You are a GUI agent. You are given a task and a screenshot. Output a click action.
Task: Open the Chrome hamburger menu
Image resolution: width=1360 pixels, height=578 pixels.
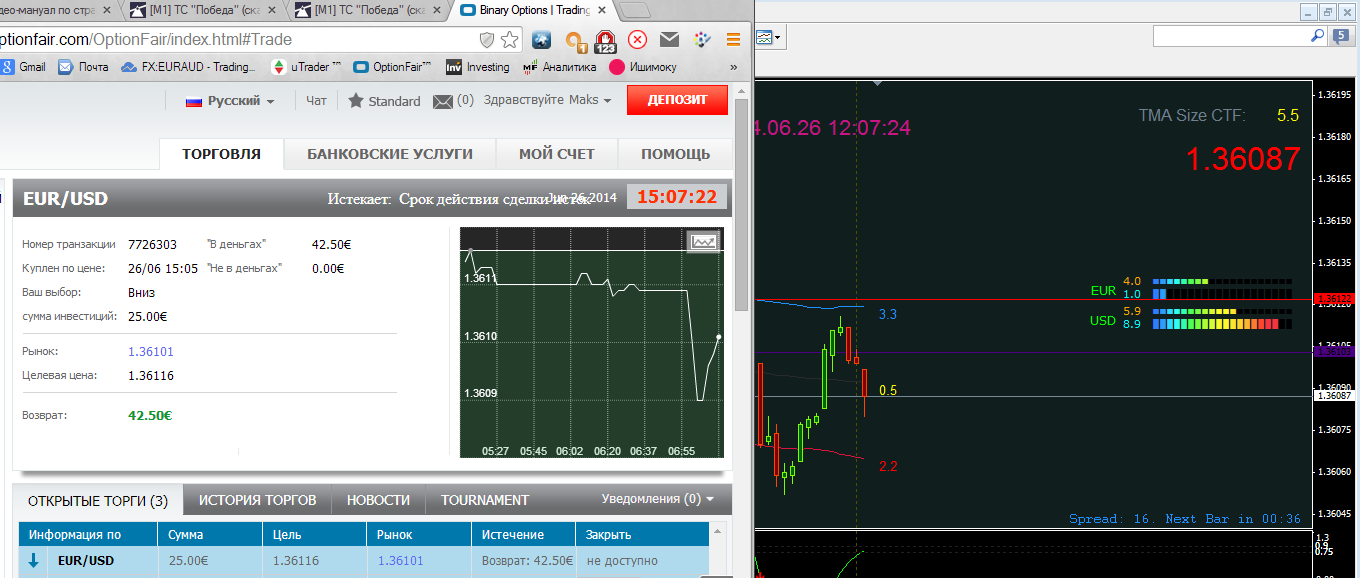pos(733,40)
